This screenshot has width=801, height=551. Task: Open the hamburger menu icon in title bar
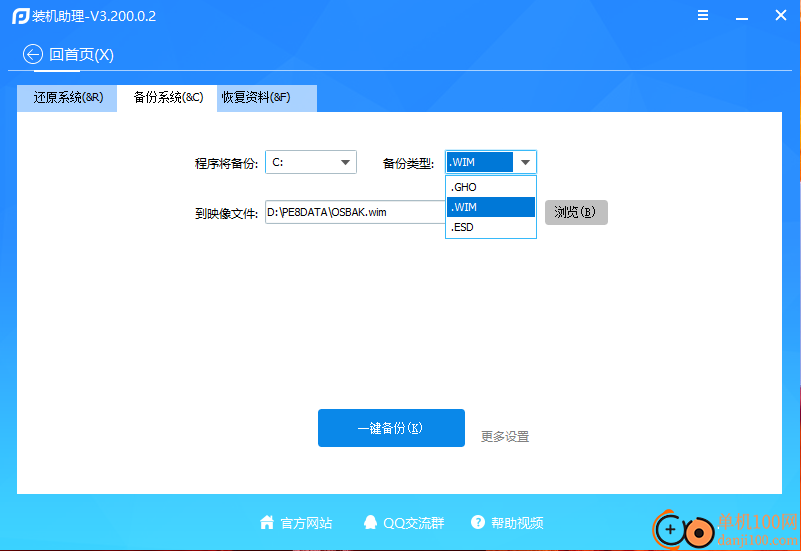point(703,15)
